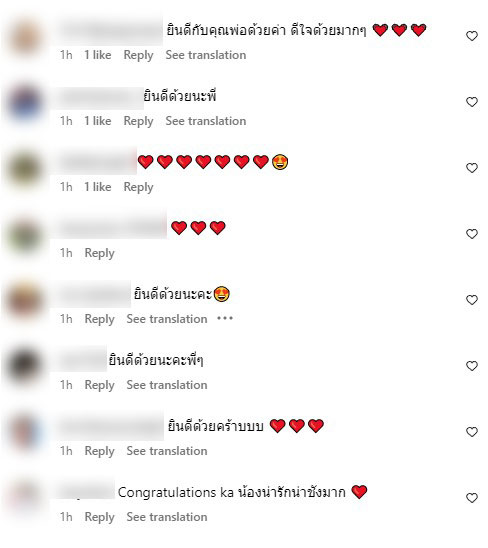Screen dimensions: 488x548
Task: See translation of 'ยินดีด้วยคร้าบบบ' comment
Action: (167, 451)
